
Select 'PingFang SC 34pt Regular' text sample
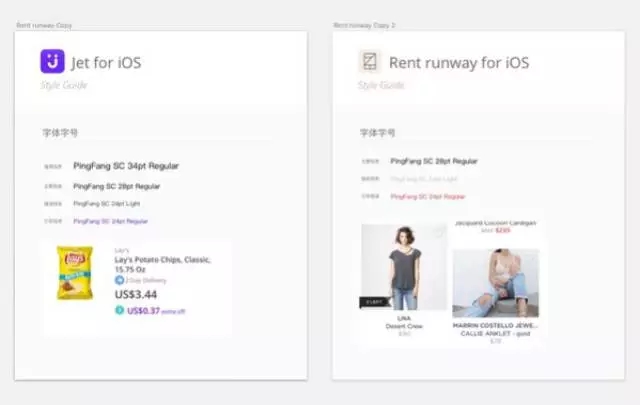[x=126, y=166]
